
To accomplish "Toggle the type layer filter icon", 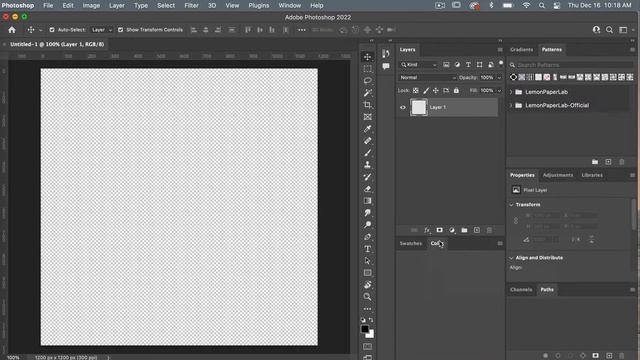I will pyautogui.click(x=468, y=65).
